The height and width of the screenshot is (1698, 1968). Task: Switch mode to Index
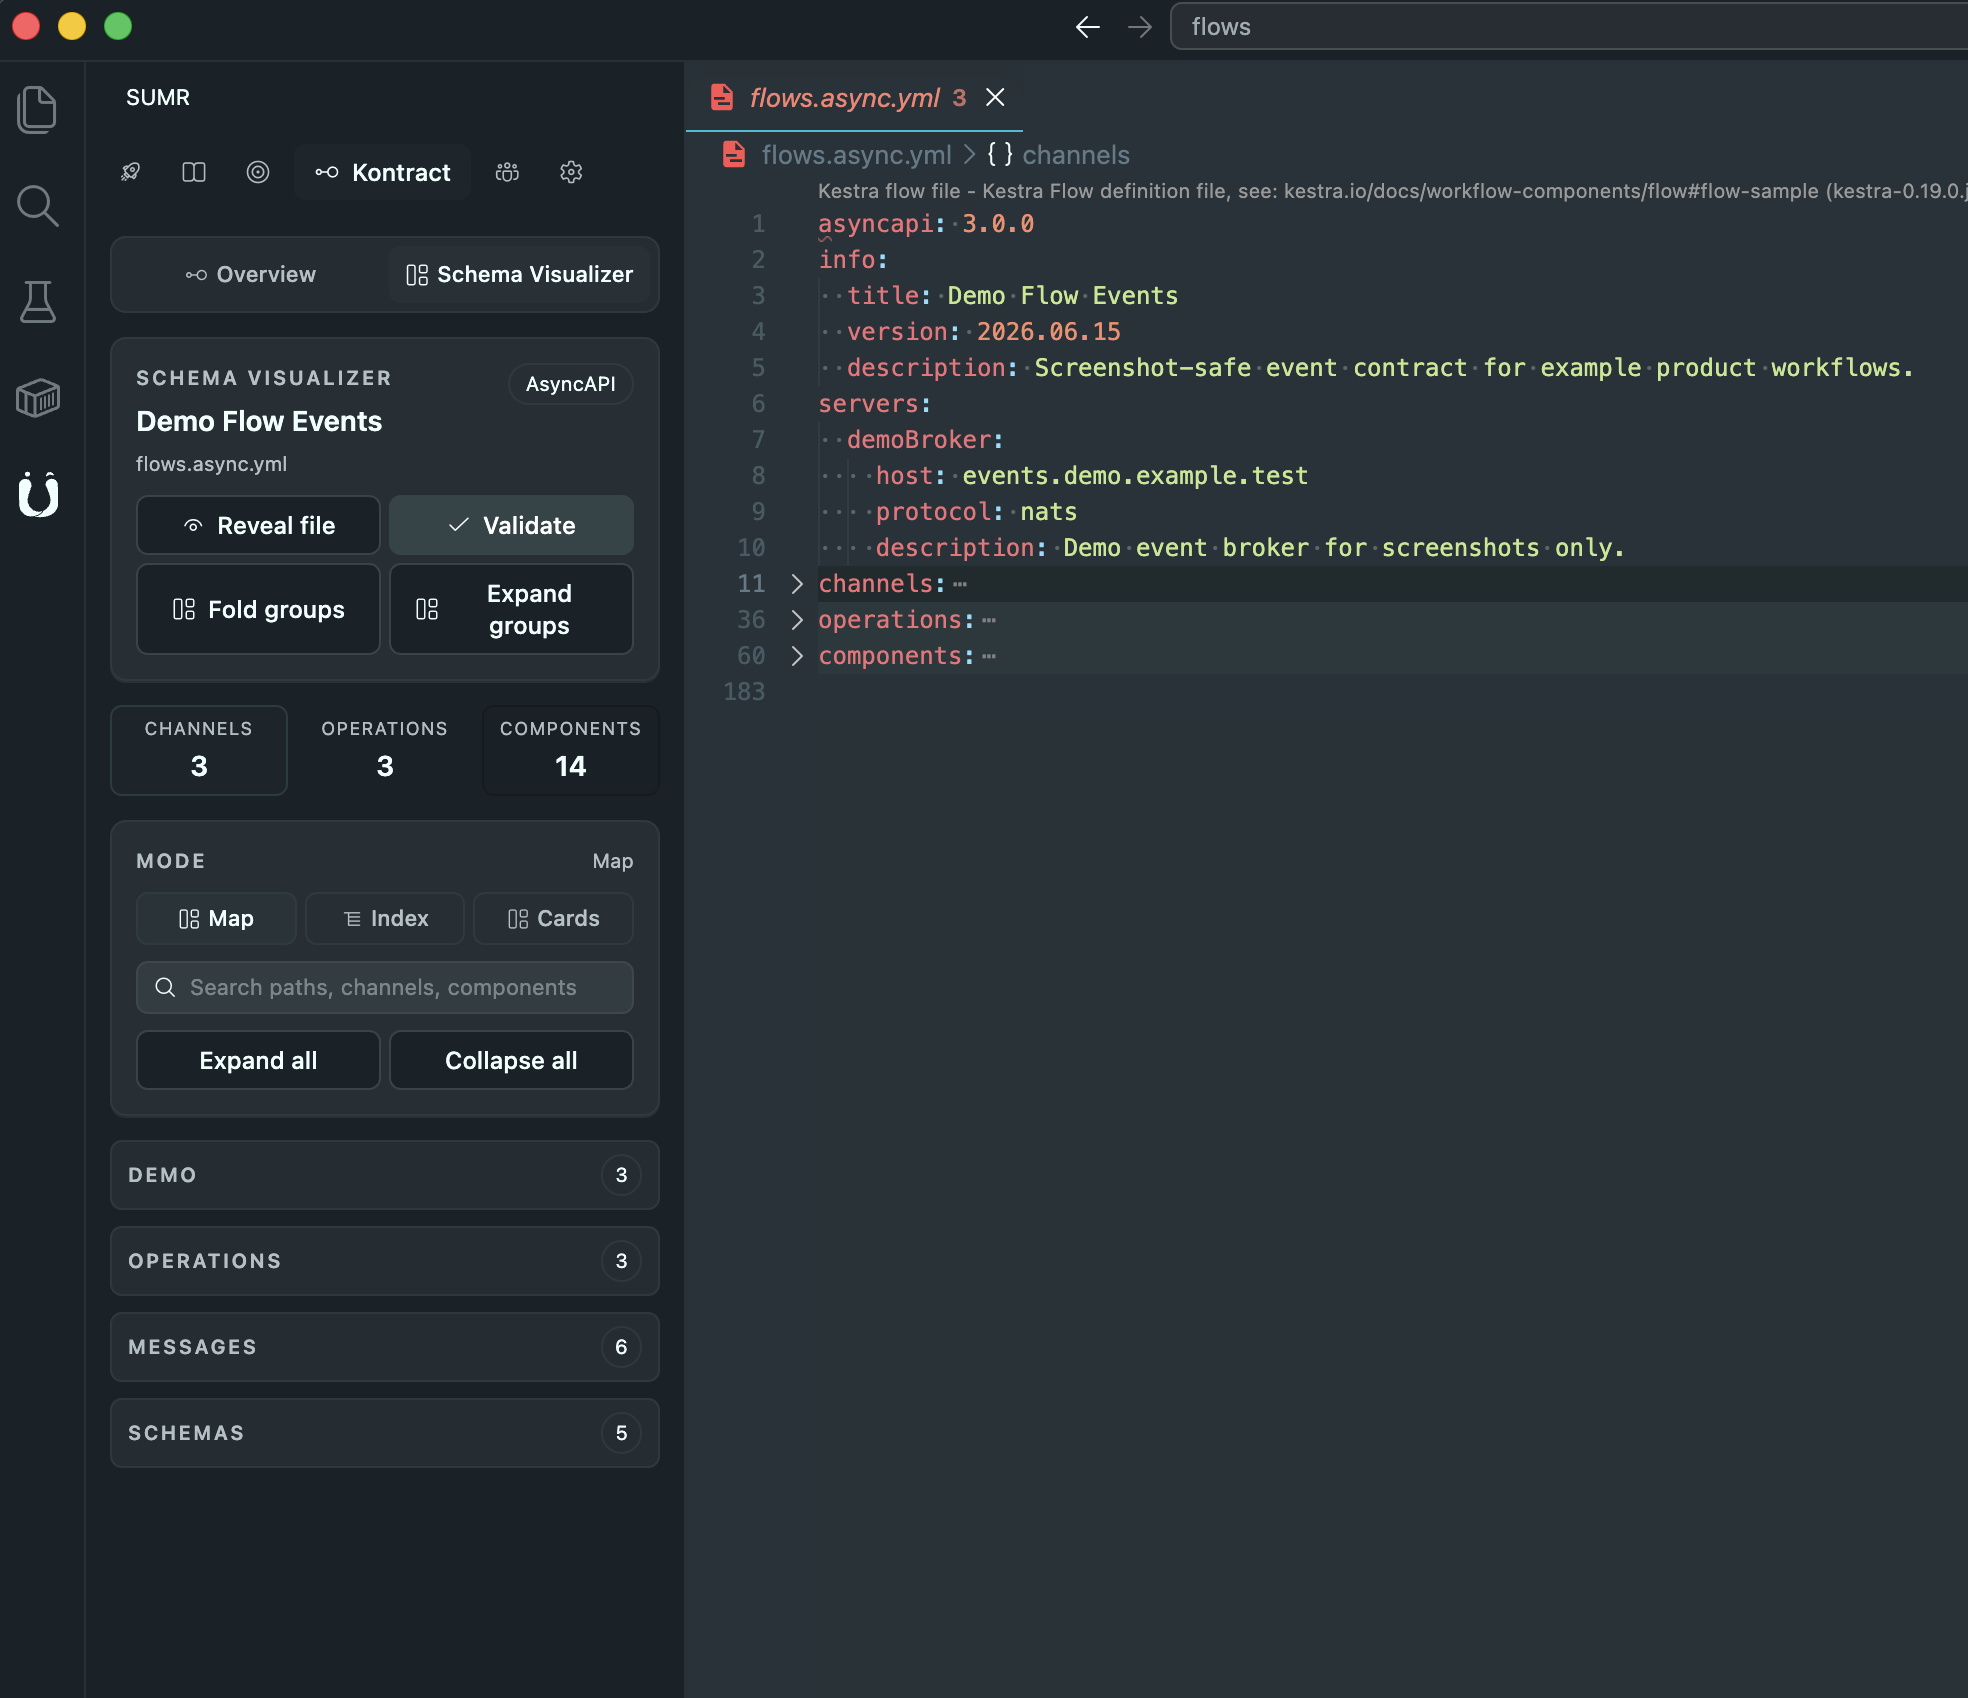[x=385, y=918]
